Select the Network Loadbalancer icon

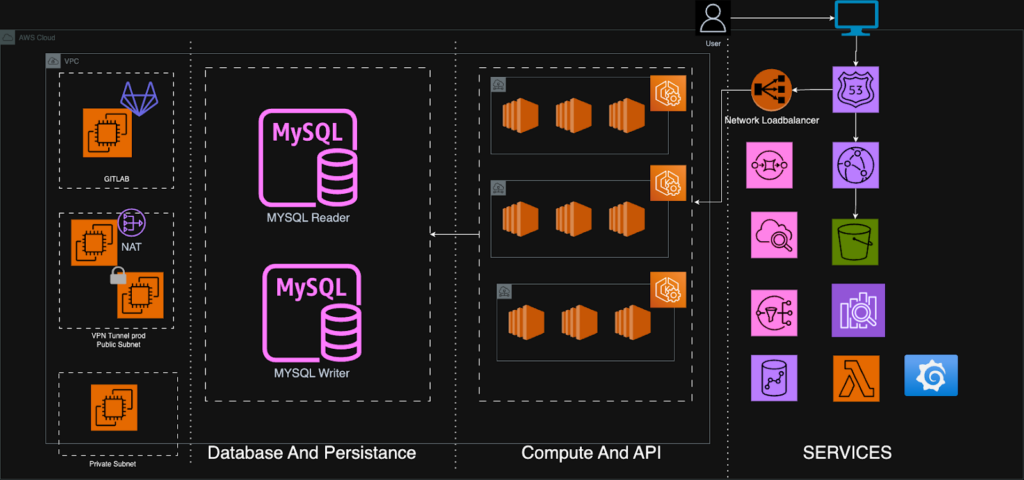tap(771, 91)
